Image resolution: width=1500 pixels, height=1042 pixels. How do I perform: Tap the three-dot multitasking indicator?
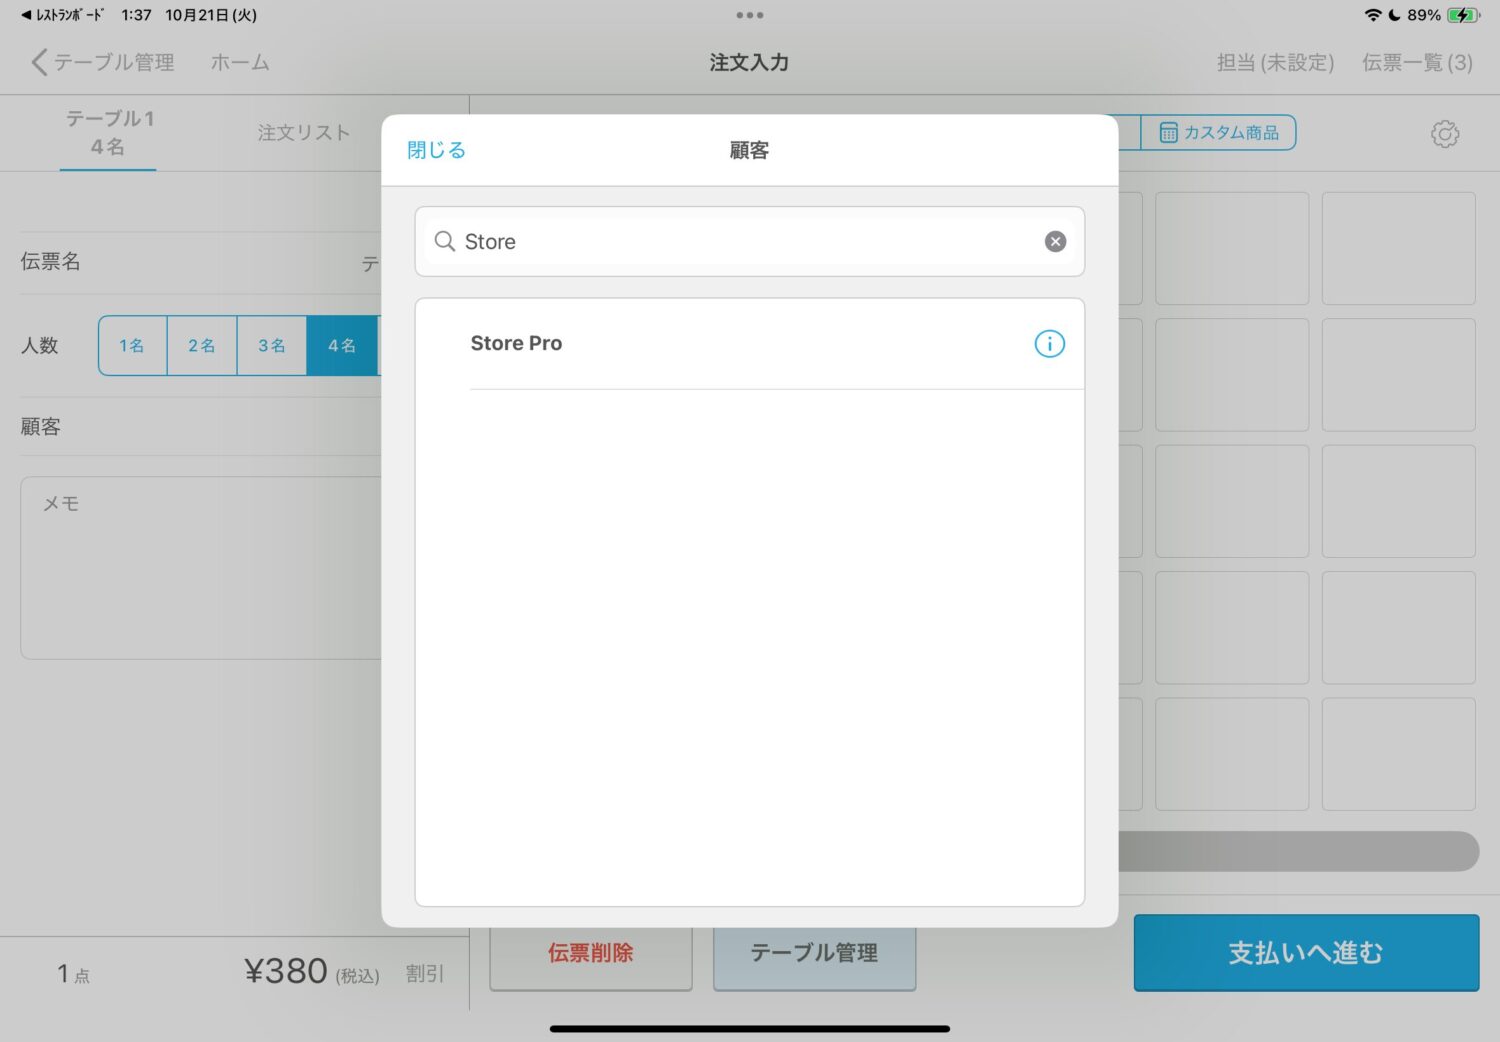coord(749,15)
